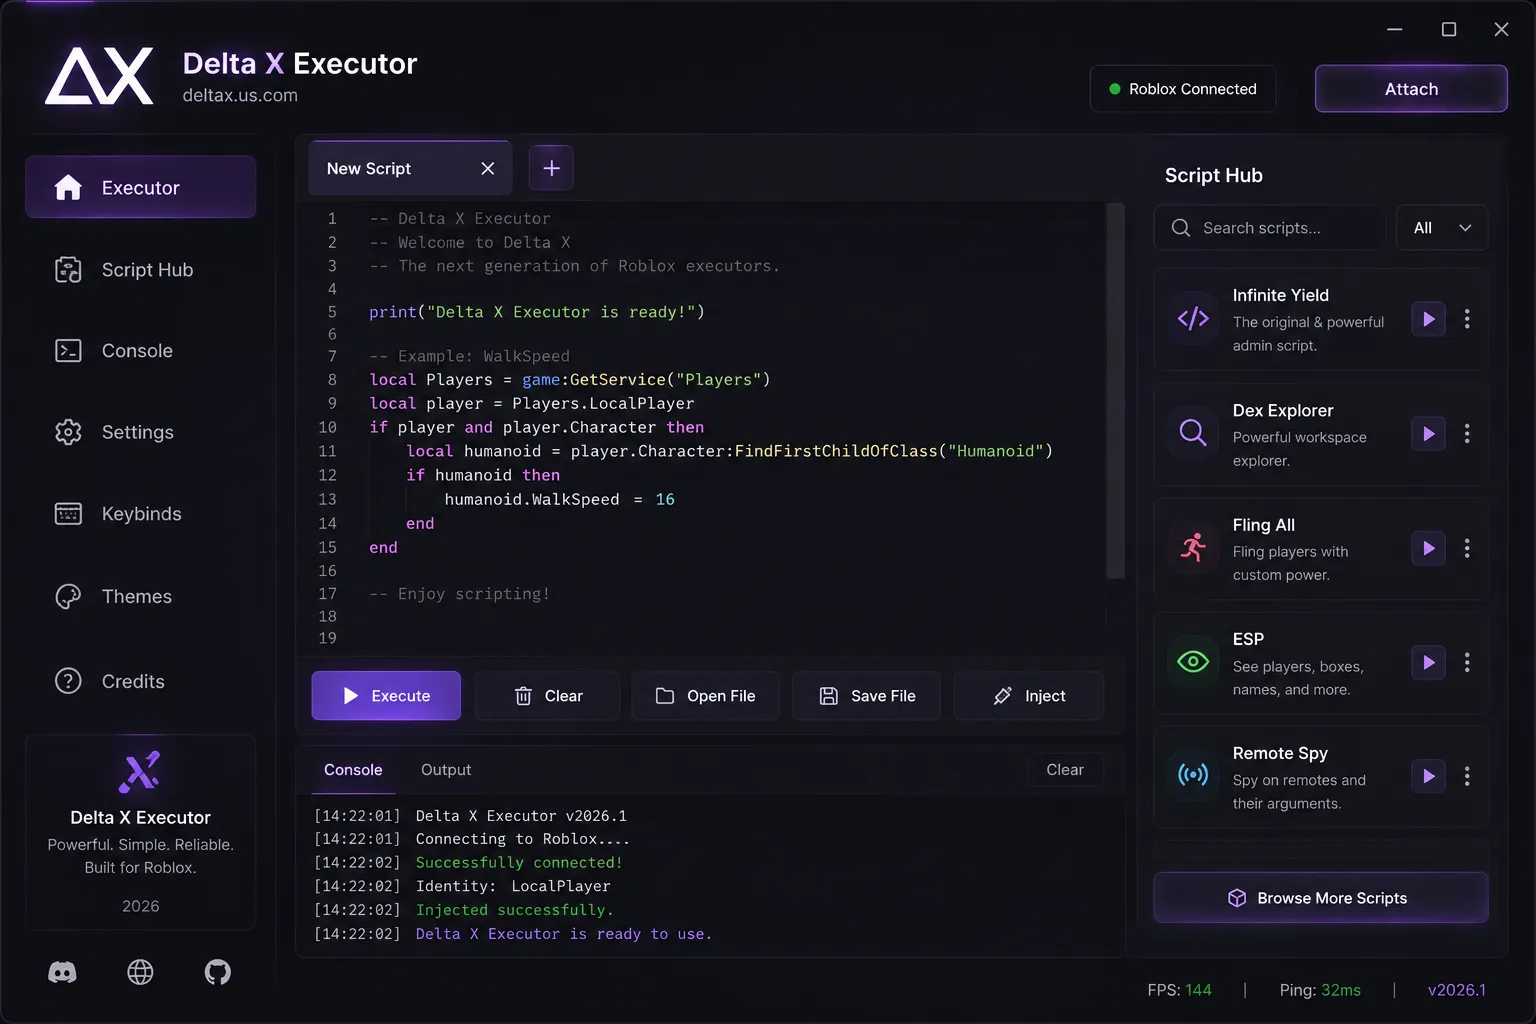Open Settings from the sidebar

(141, 432)
